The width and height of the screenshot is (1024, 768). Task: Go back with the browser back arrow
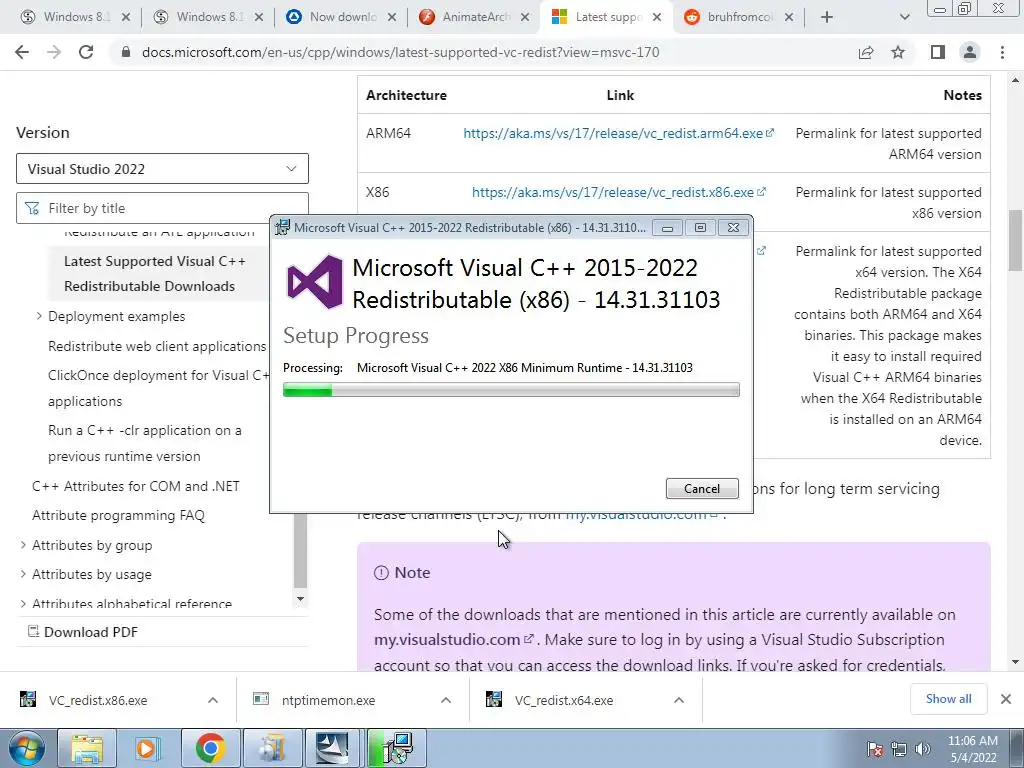pyautogui.click(x=22, y=52)
